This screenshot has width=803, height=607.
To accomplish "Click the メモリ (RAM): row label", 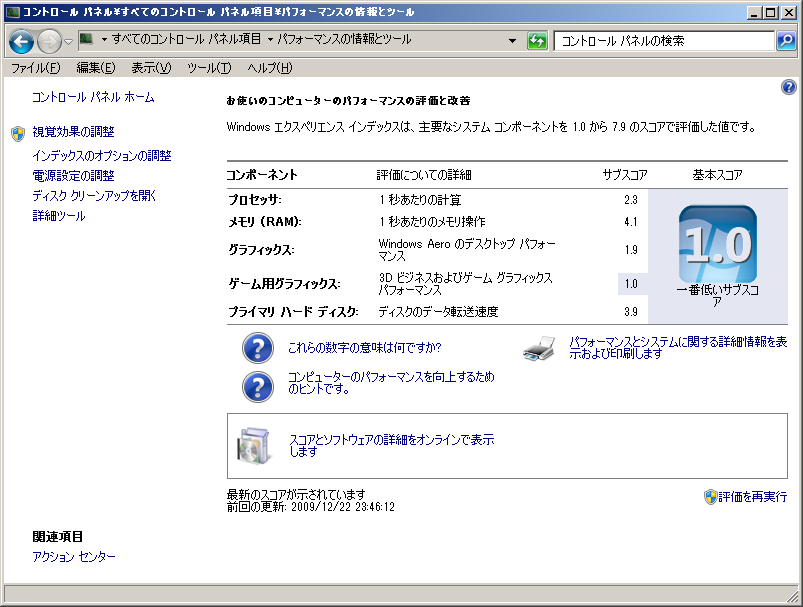I will click(x=265, y=222).
